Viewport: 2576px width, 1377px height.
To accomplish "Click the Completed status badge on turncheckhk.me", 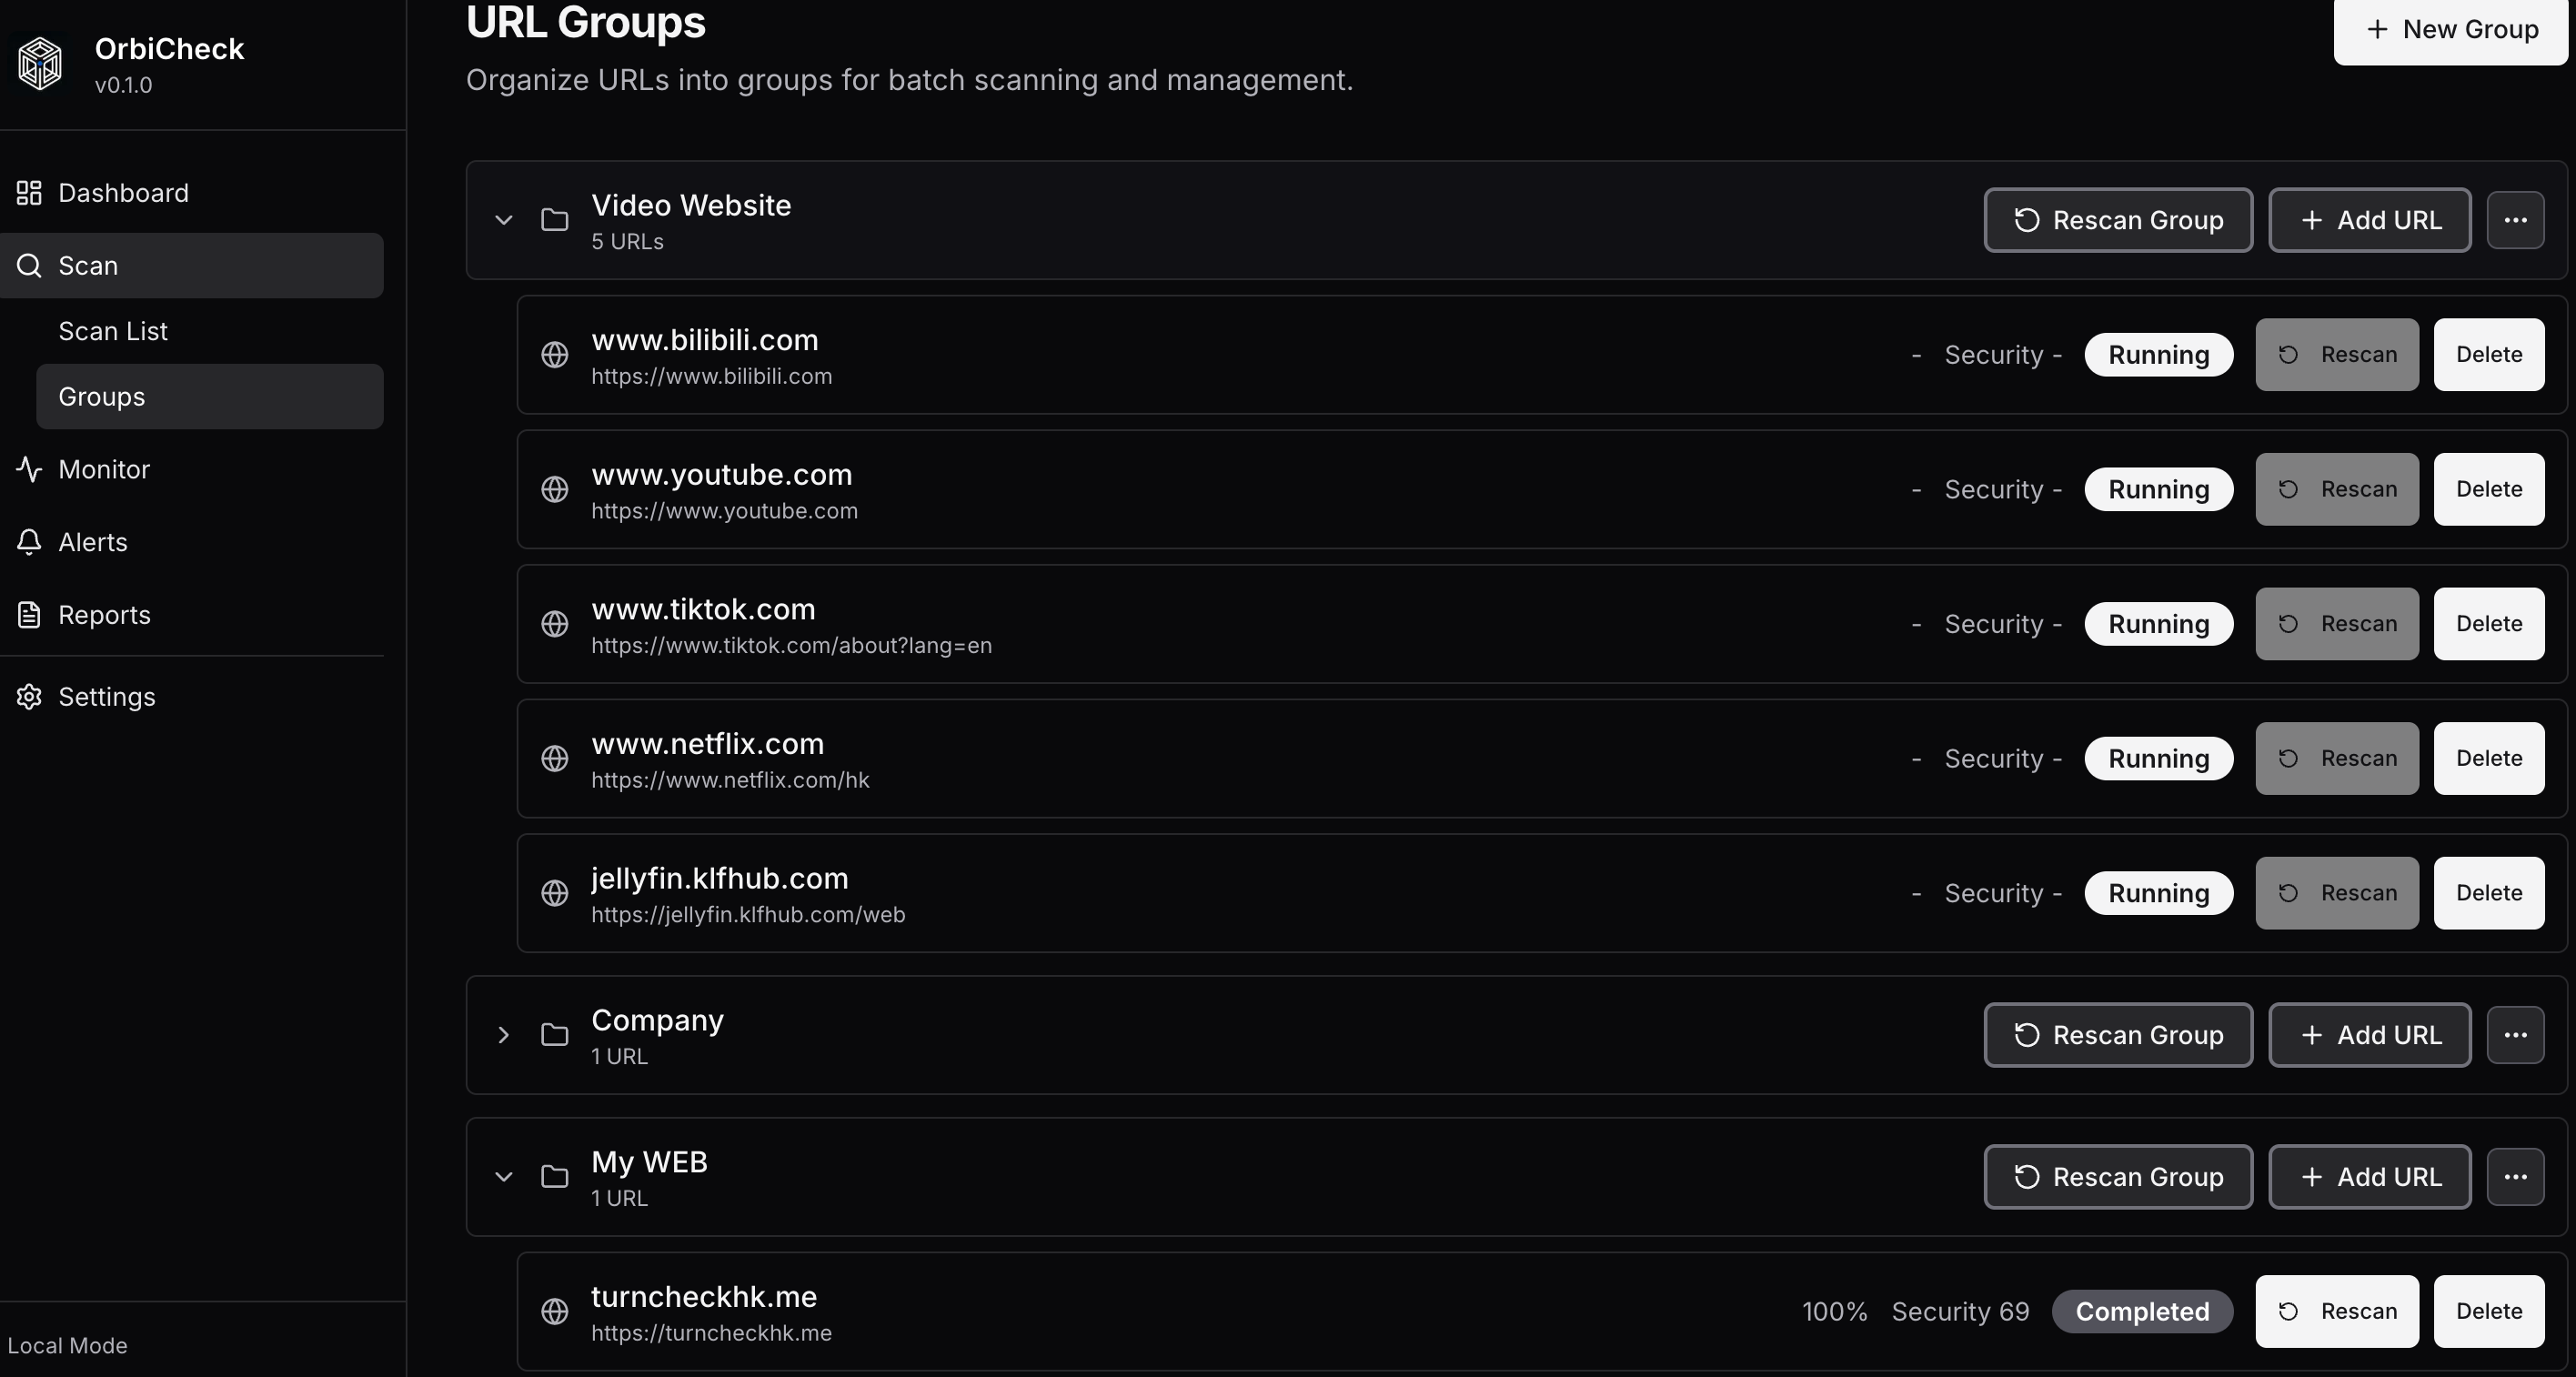I will 2142,1311.
